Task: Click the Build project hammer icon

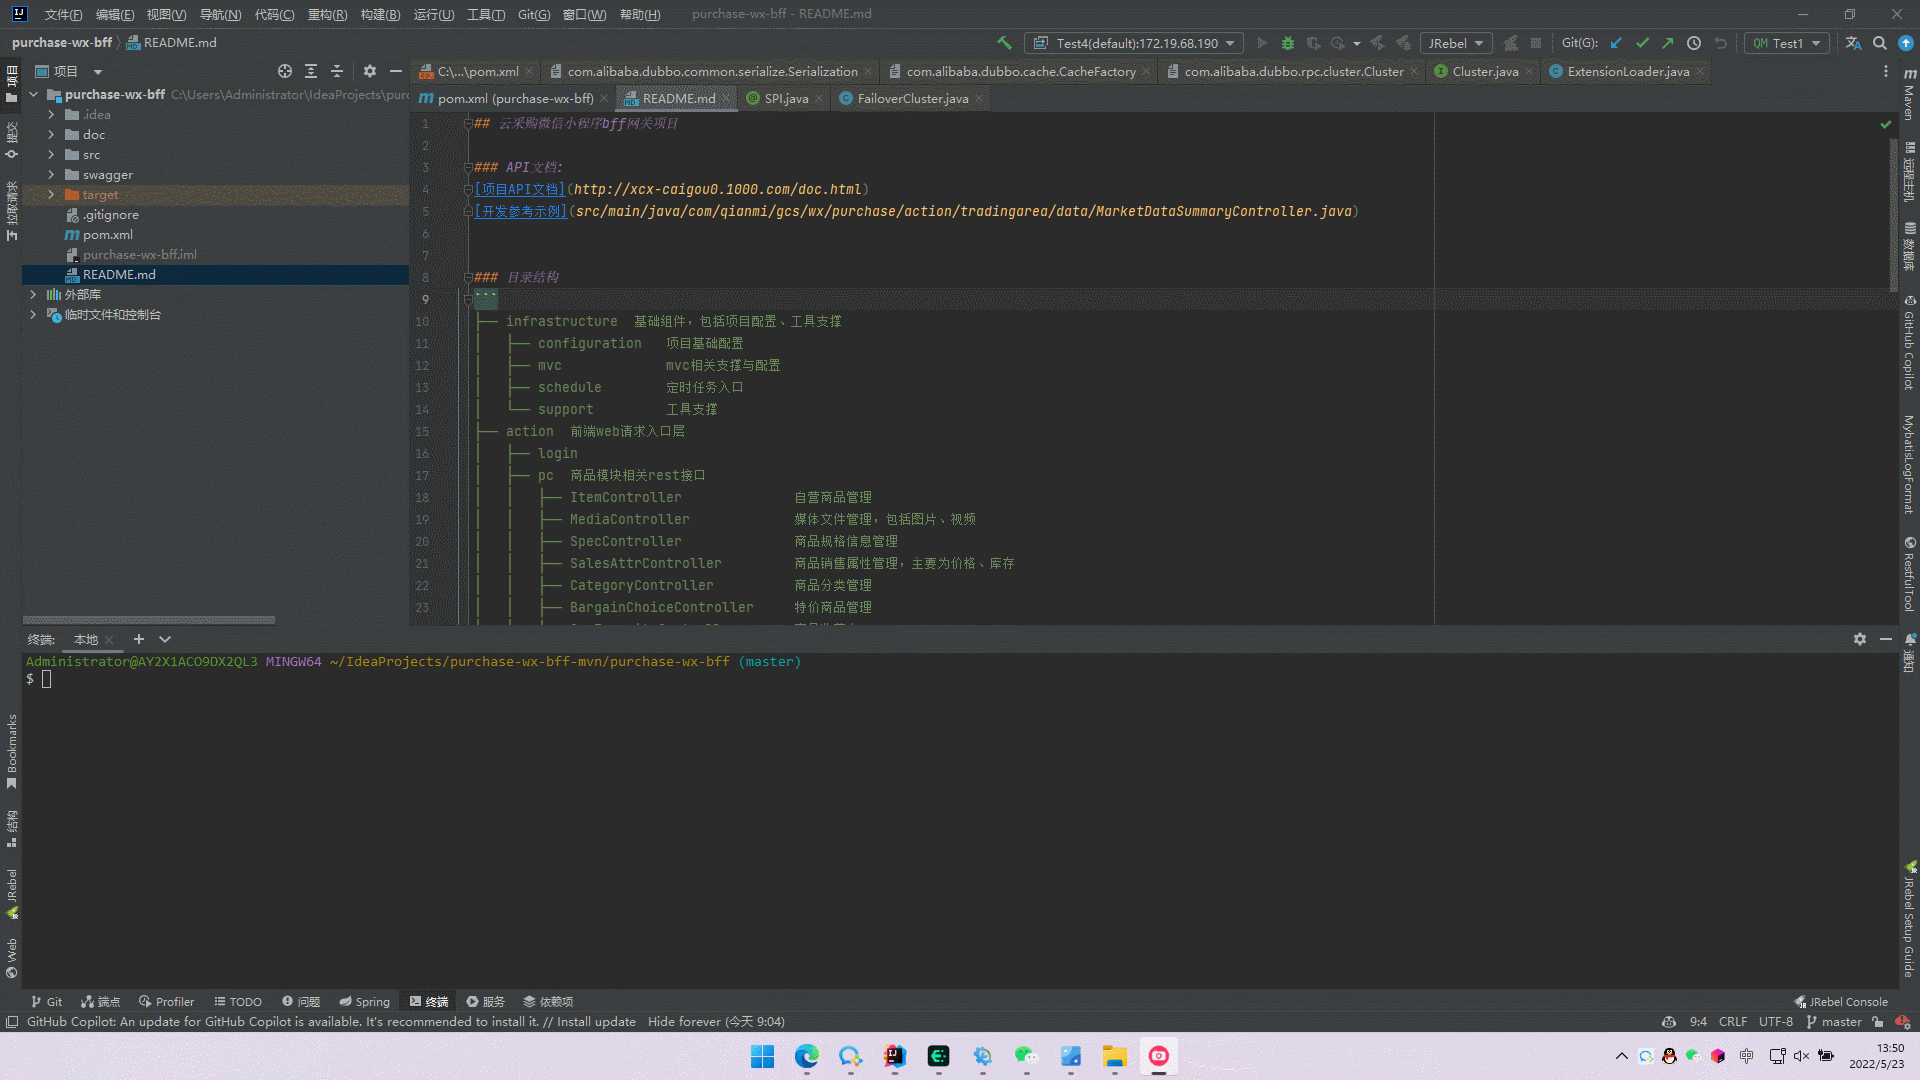Action: (1004, 43)
